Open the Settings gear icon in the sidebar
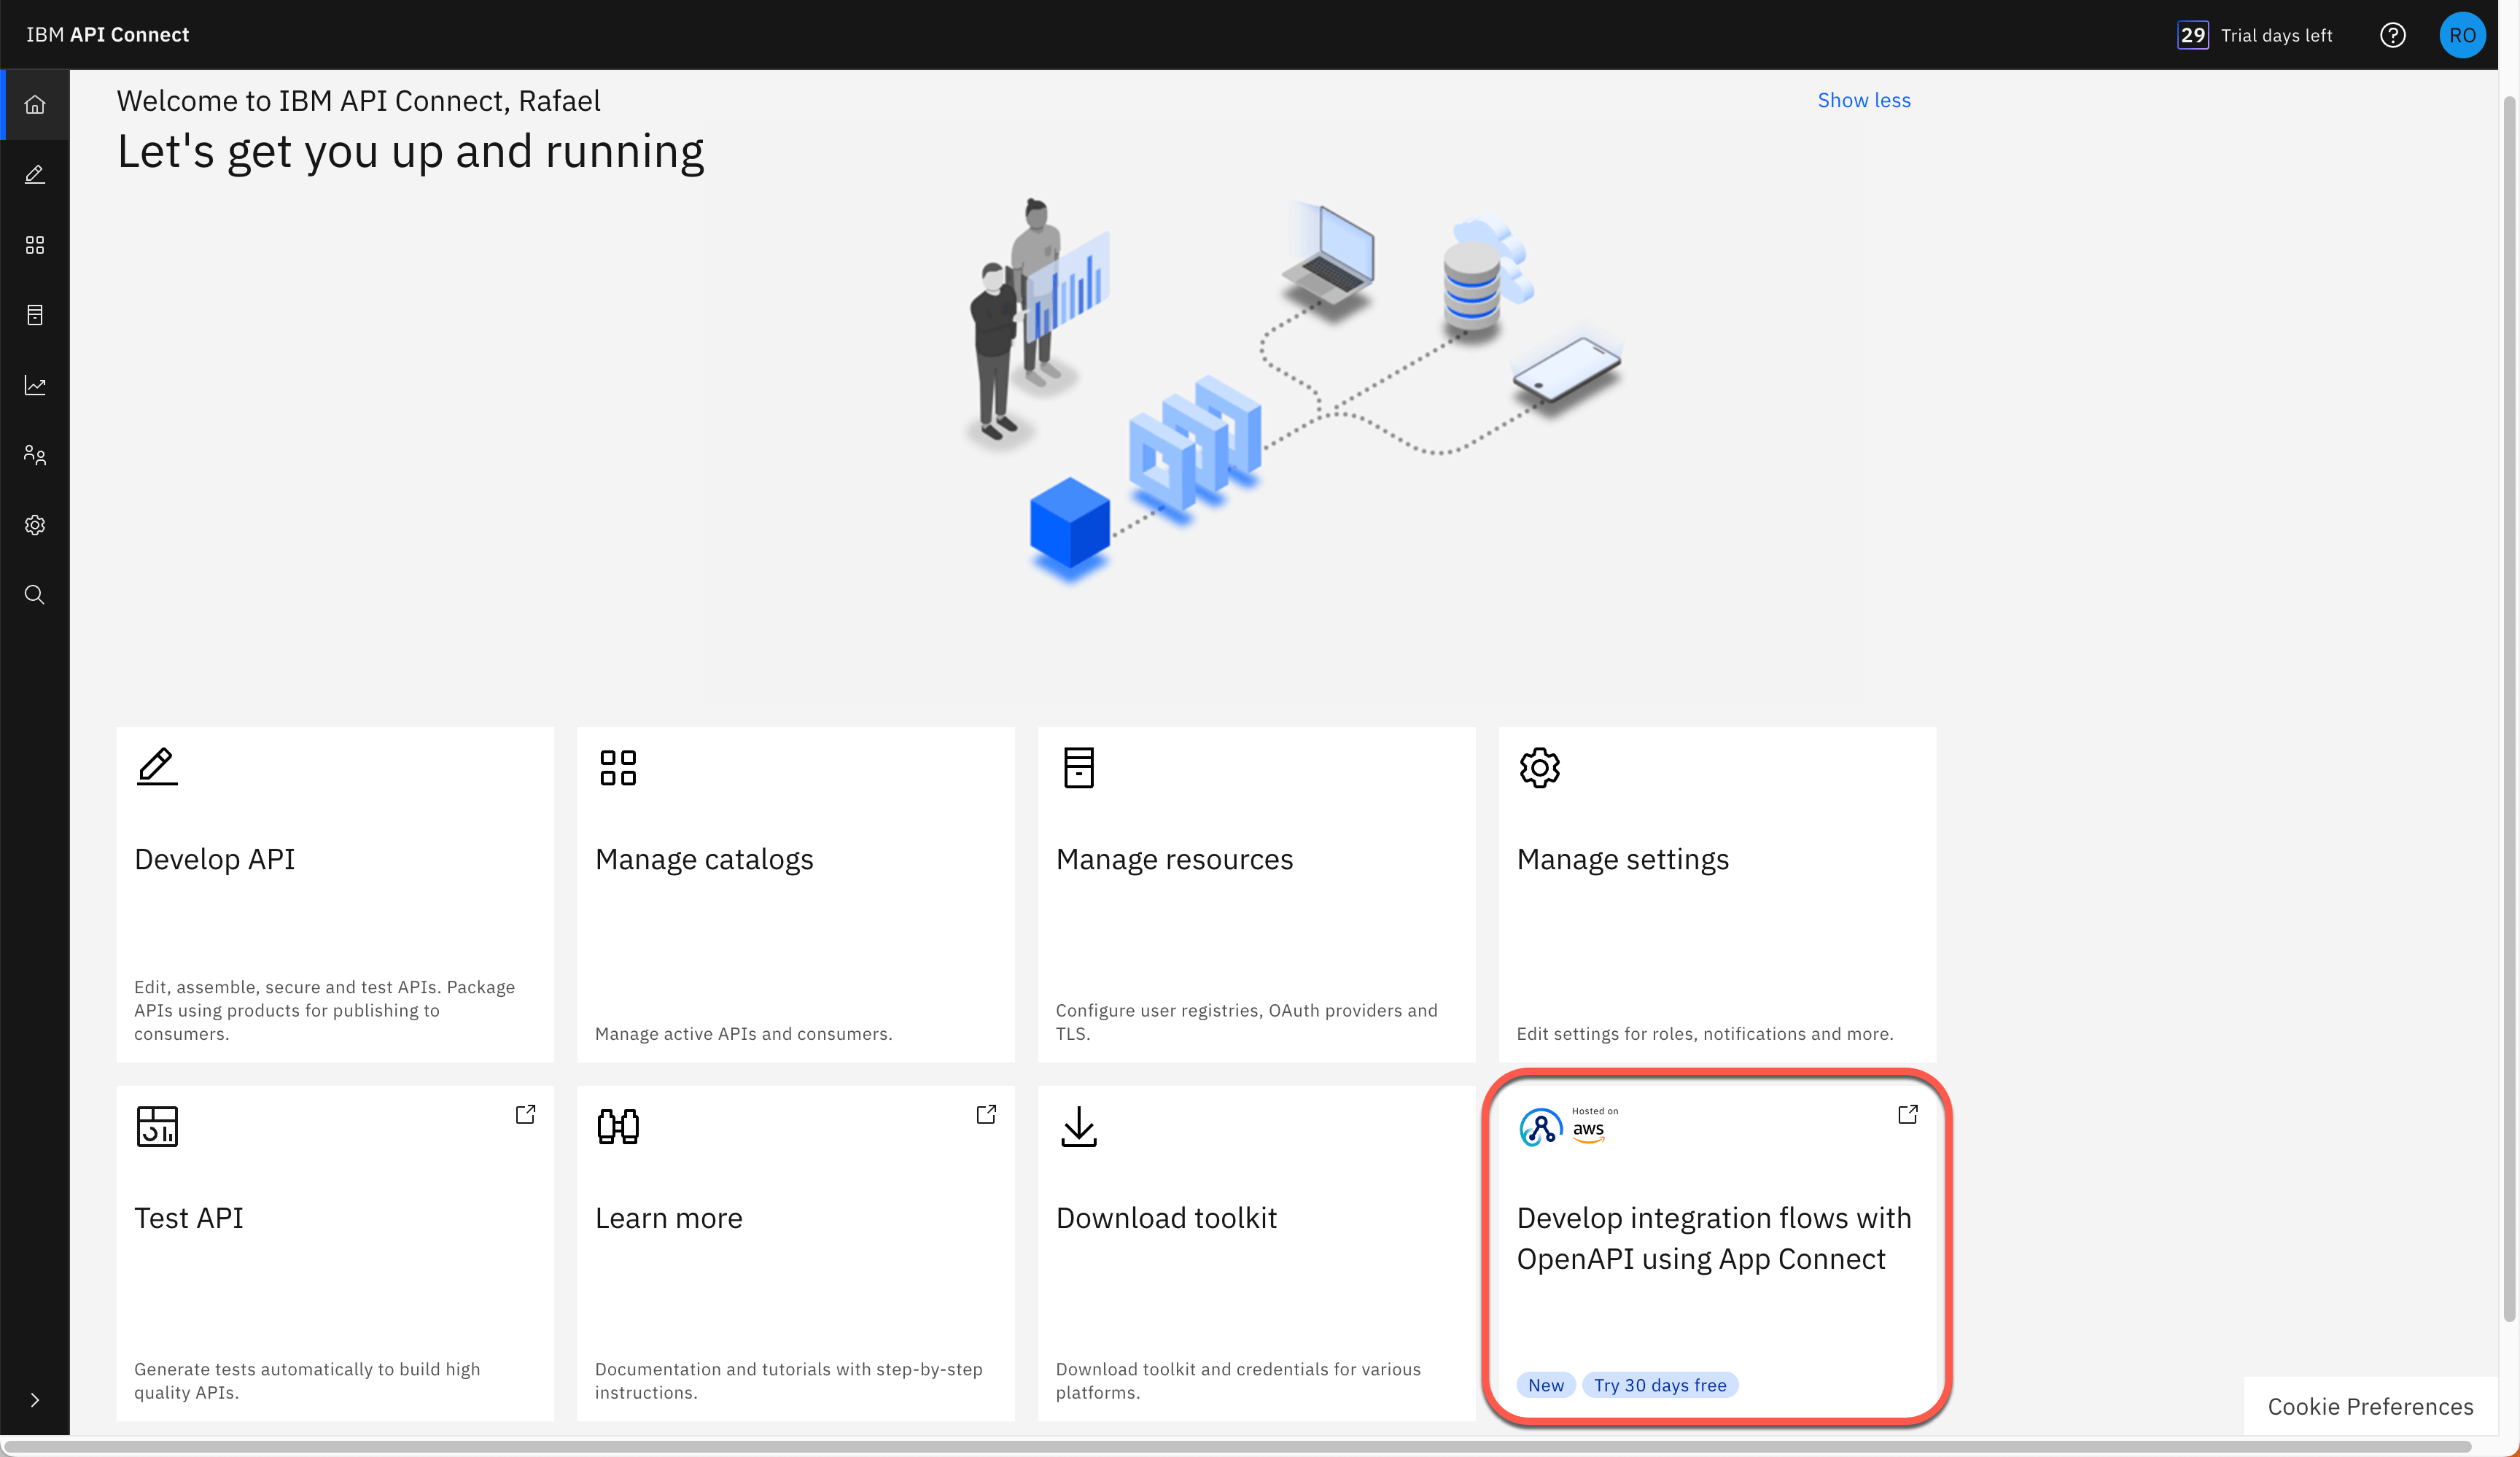The image size is (2520, 1457). tap(35, 524)
